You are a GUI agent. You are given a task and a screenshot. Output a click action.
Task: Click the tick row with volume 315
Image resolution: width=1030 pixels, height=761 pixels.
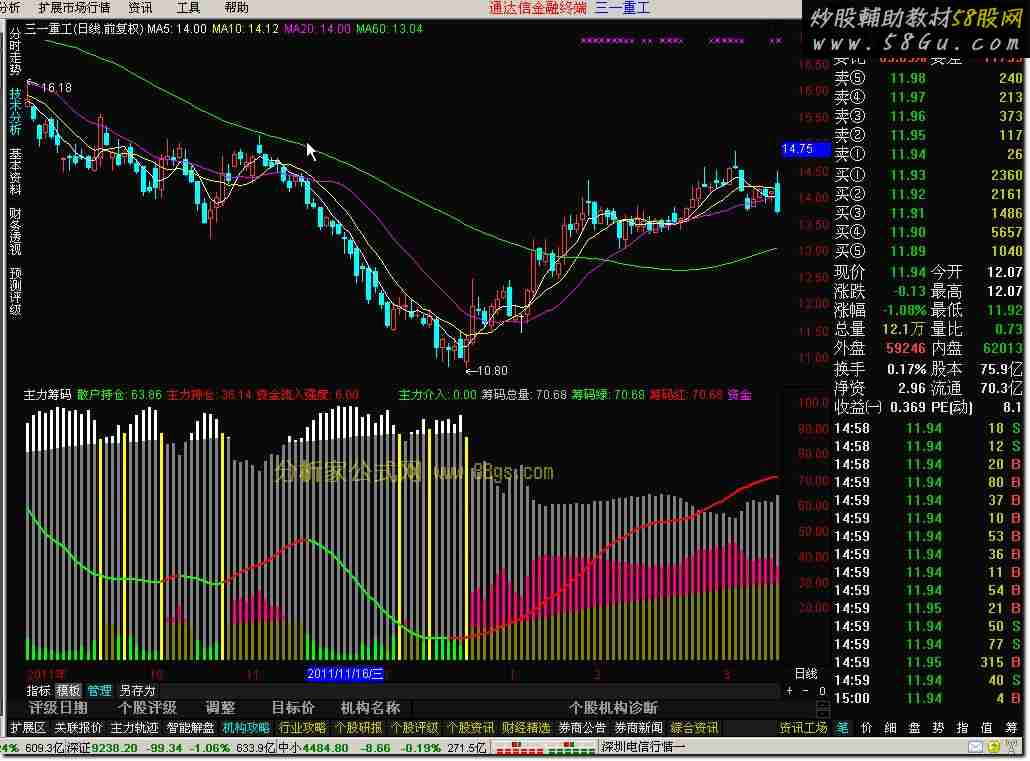click(x=928, y=662)
